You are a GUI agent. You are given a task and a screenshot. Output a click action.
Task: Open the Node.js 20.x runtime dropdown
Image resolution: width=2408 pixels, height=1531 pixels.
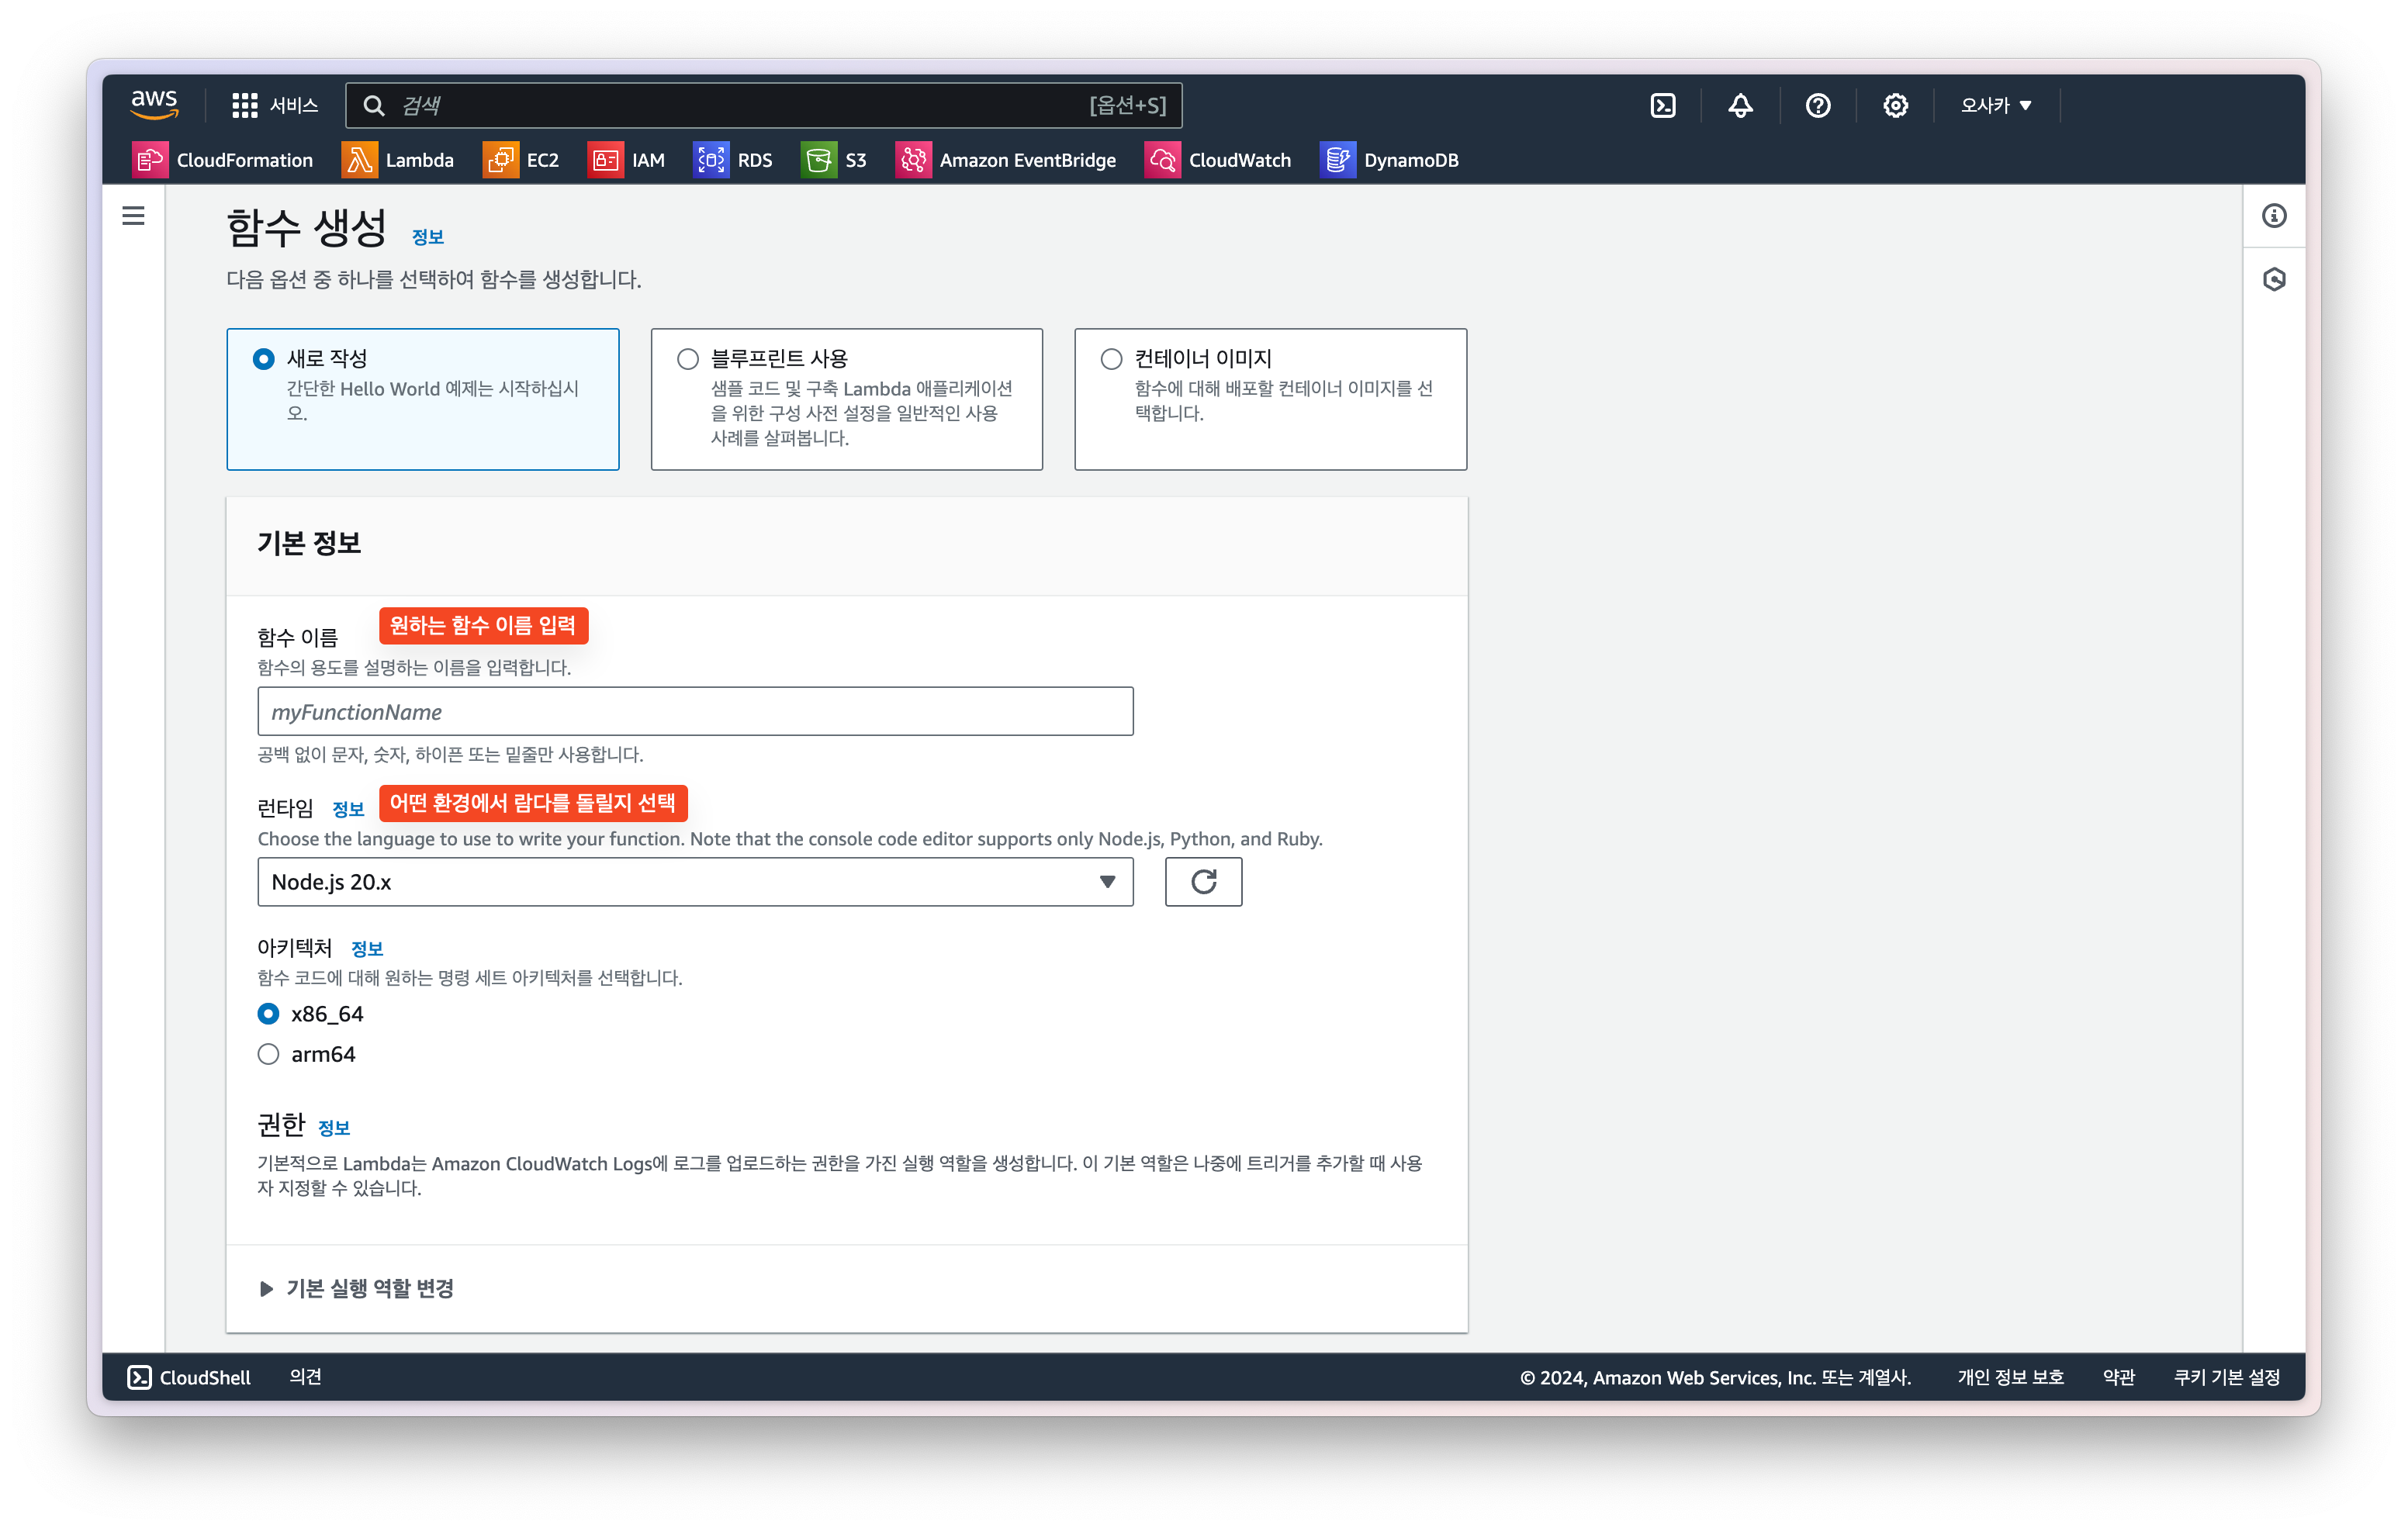click(x=695, y=881)
